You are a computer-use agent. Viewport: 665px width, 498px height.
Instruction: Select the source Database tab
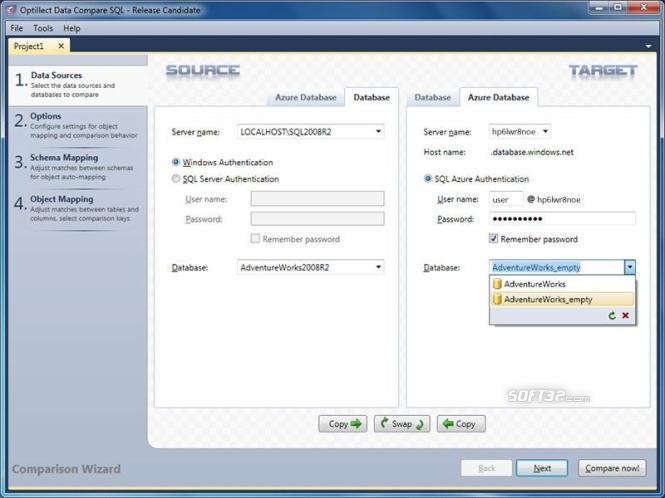click(372, 97)
